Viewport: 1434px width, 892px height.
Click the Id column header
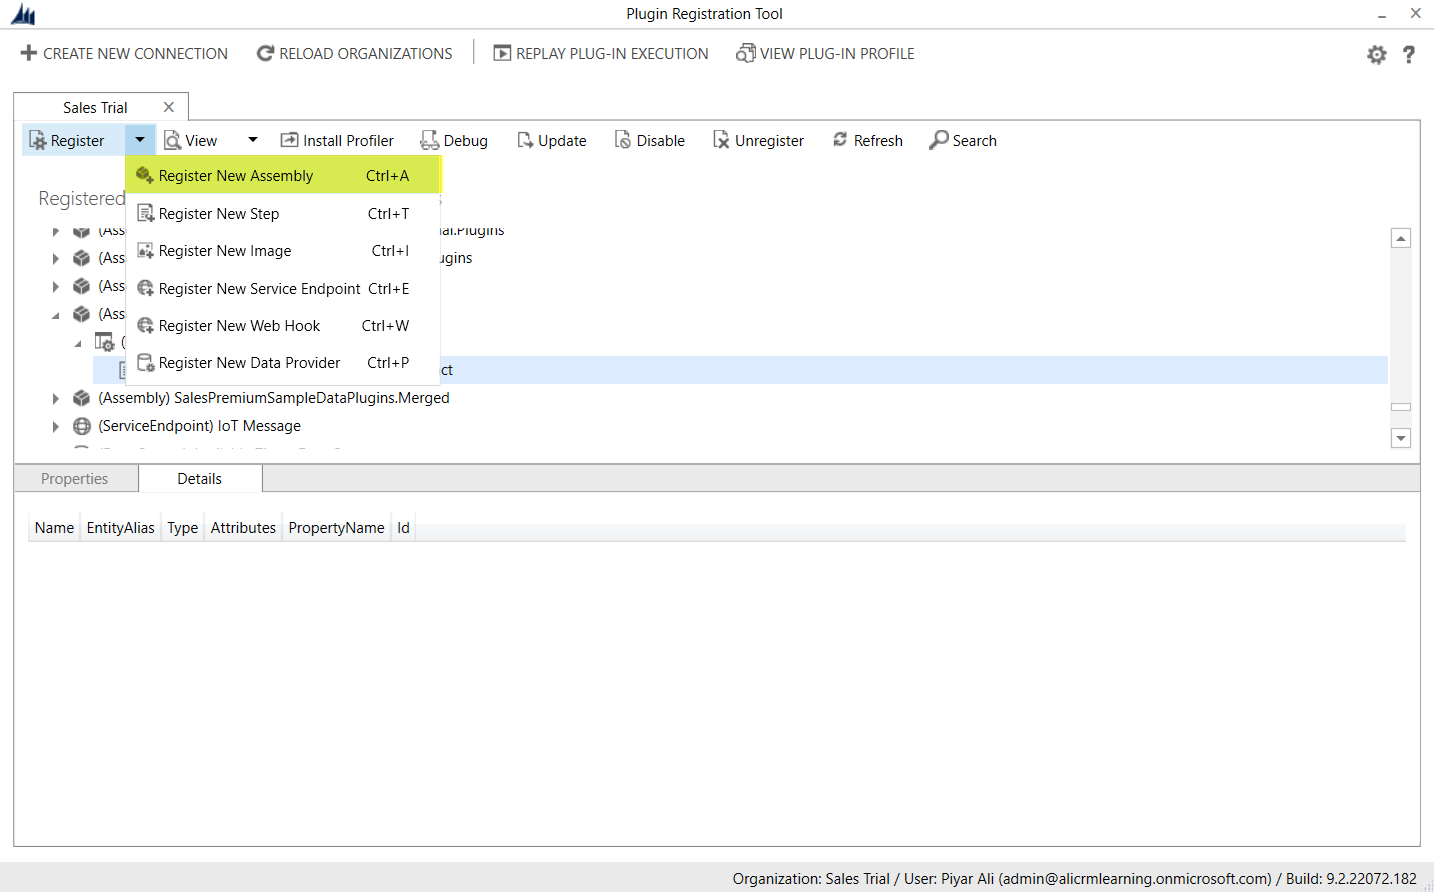pyautogui.click(x=403, y=528)
